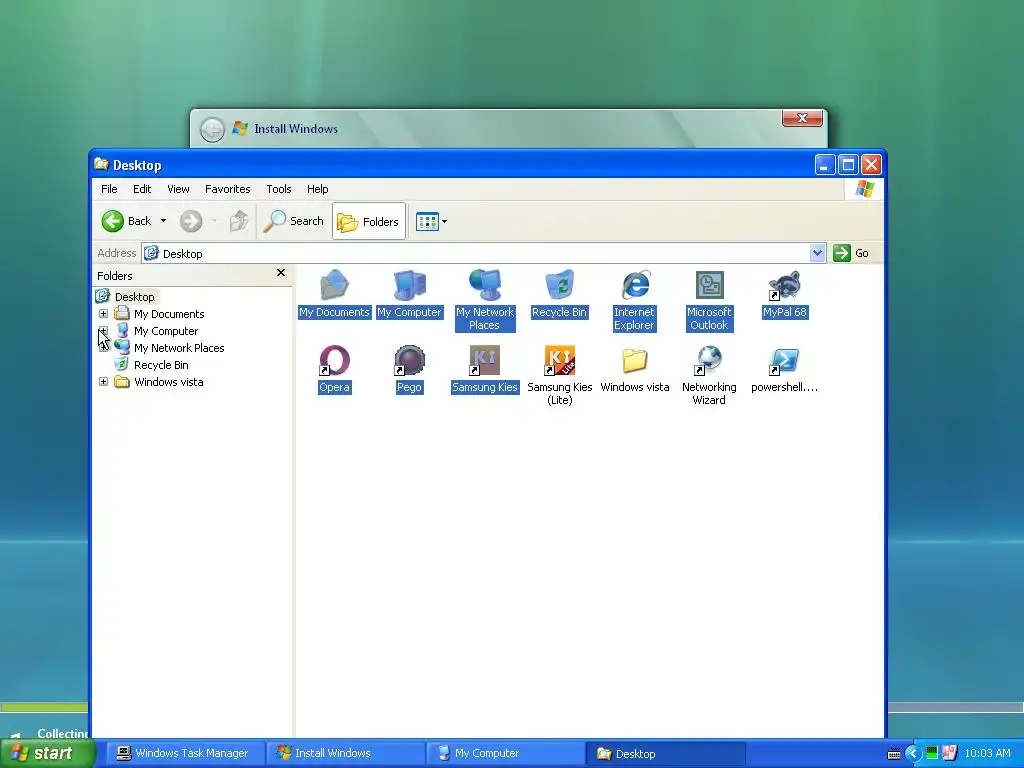Select the Windows vista folder icon in file pane
This screenshot has width=1024, height=768.
click(634, 369)
